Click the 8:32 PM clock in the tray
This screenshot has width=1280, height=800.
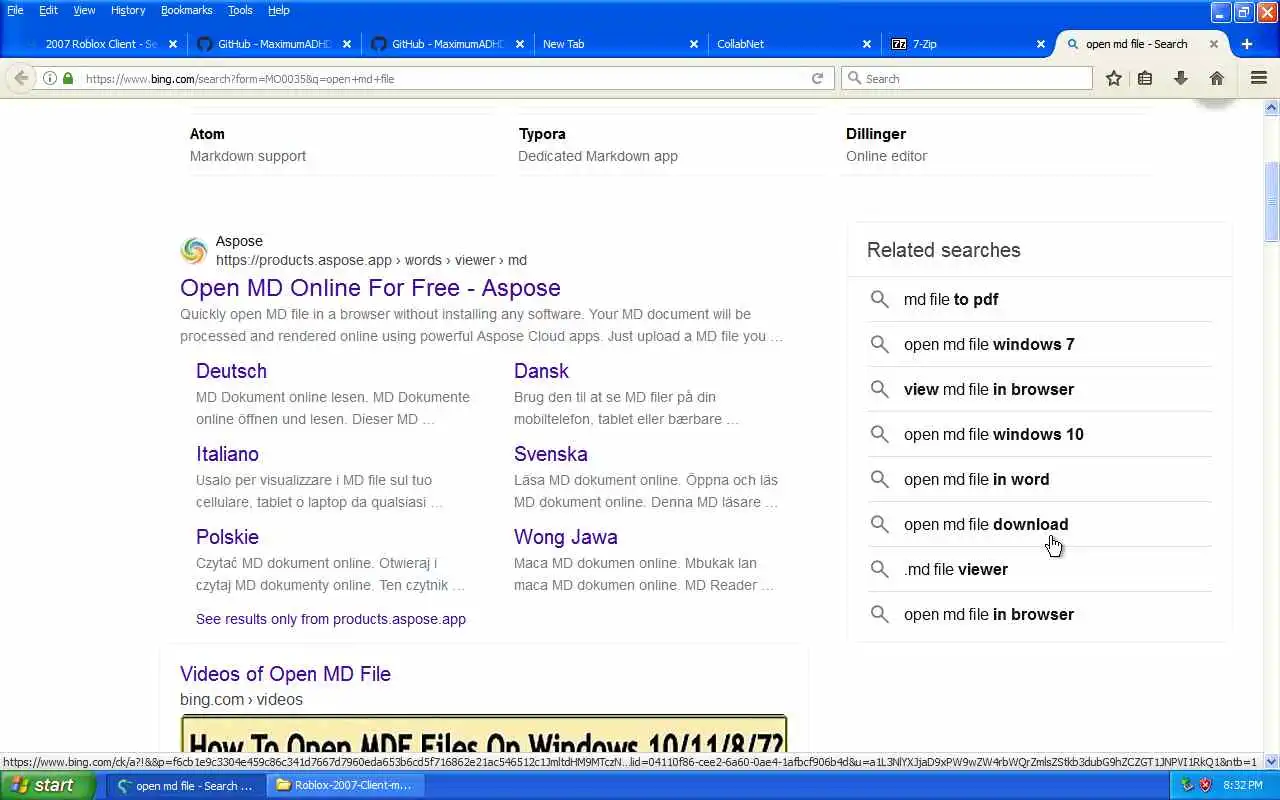(1243, 785)
